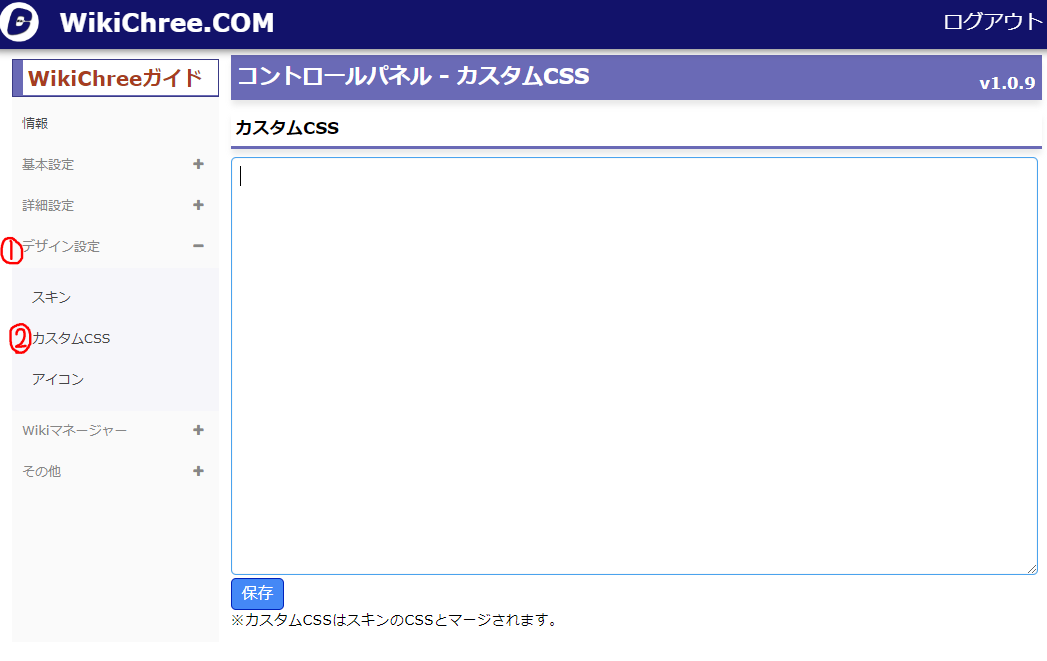Click the その他 menu entry
Screen dimensions: 1047x661
pyautogui.click(x=41, y=471)
